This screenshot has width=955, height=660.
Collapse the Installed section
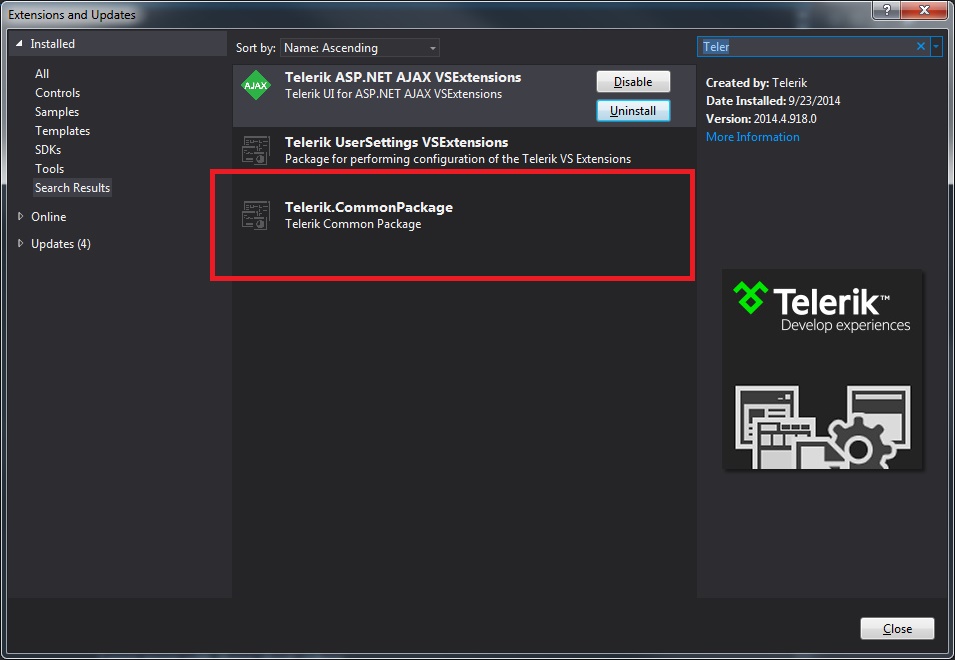[x=19, y=44]
